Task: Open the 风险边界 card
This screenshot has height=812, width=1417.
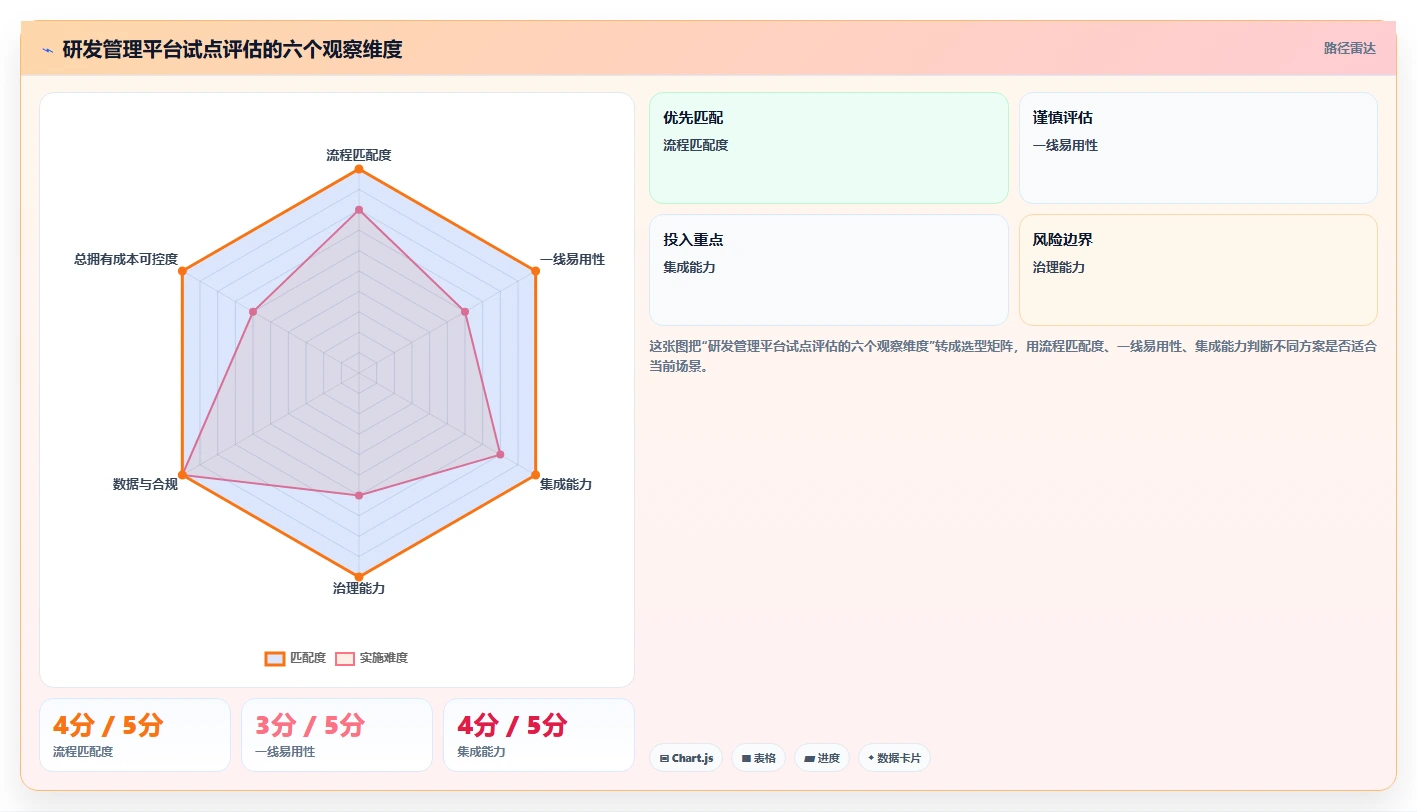Action: pos(1198,270)
